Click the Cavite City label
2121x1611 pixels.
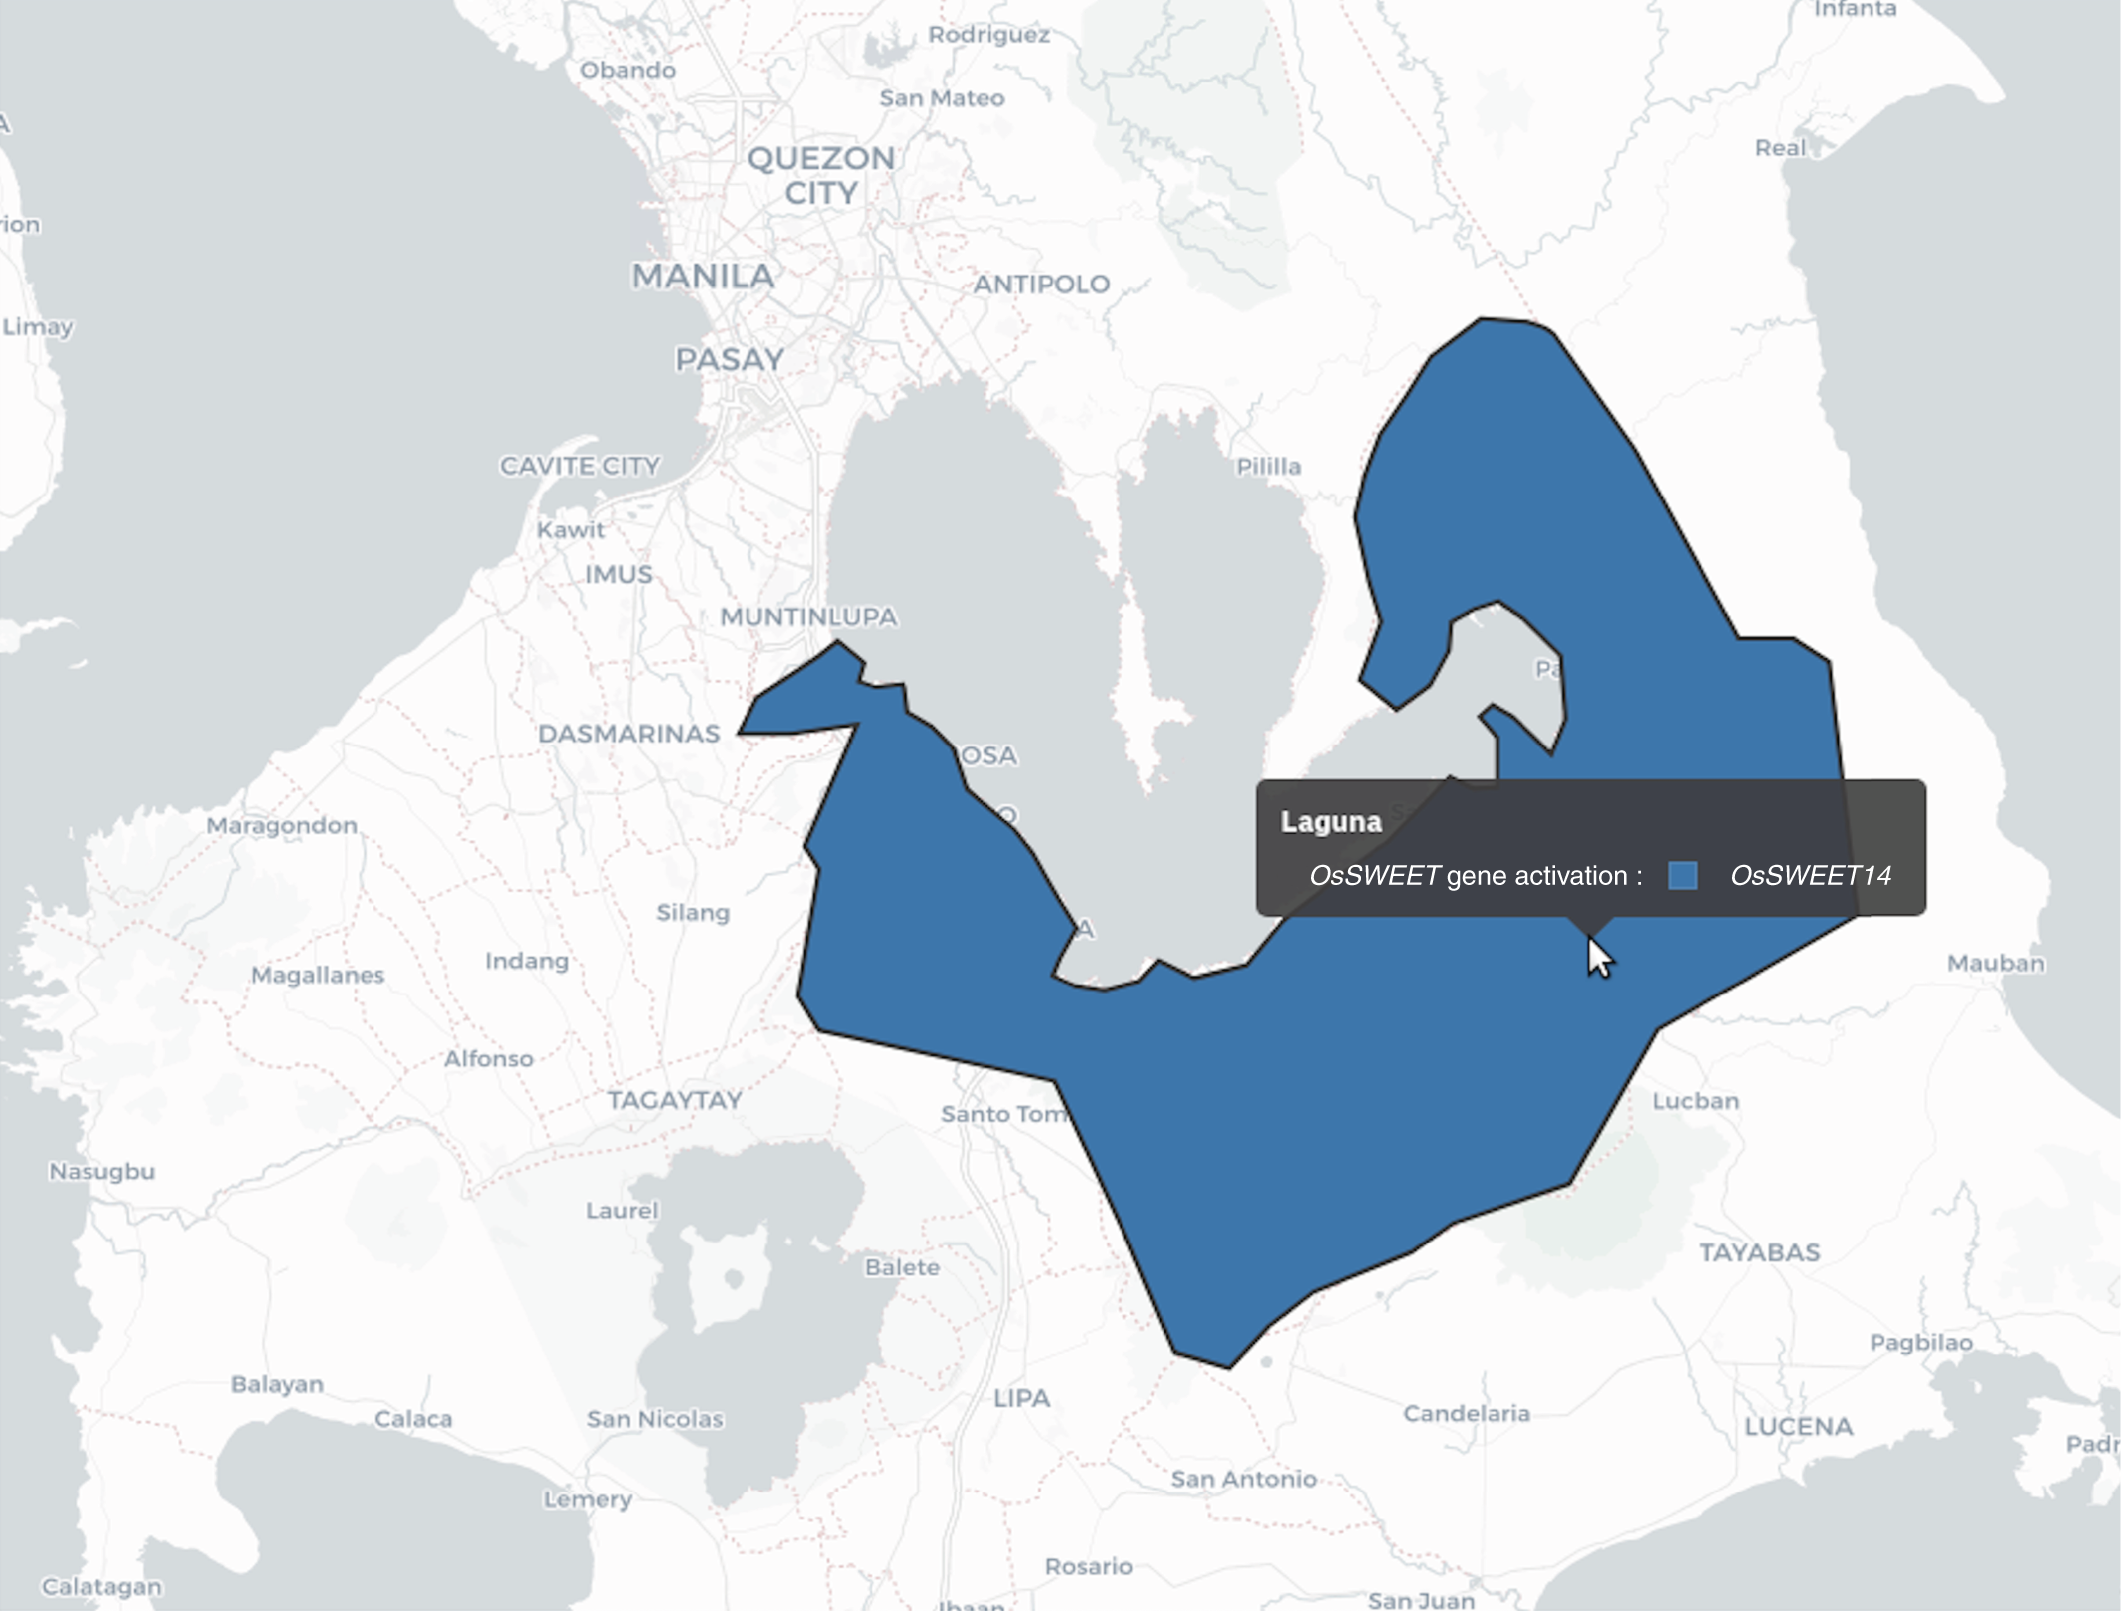(x=580, y=466)
